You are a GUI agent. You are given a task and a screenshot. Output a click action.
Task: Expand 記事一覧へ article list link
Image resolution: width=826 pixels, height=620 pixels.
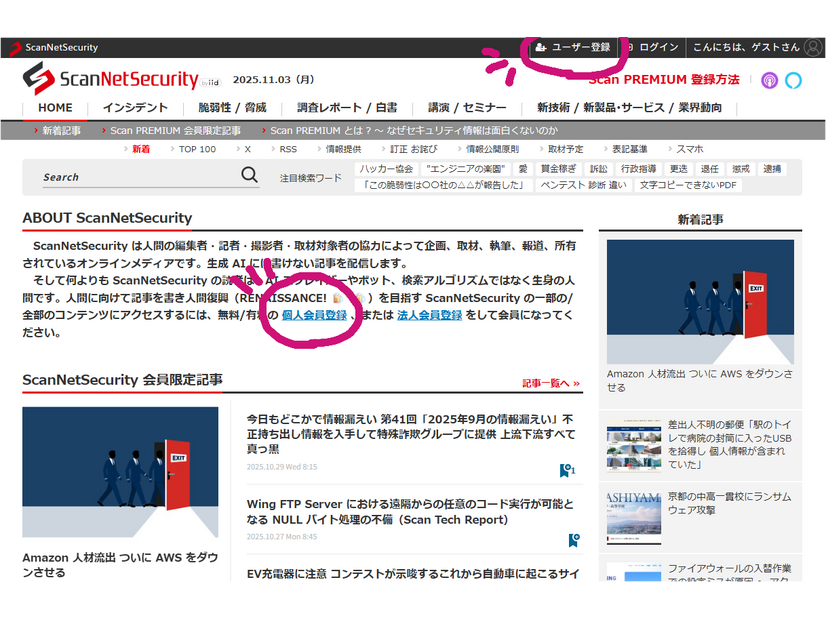[x=550, y=383]
